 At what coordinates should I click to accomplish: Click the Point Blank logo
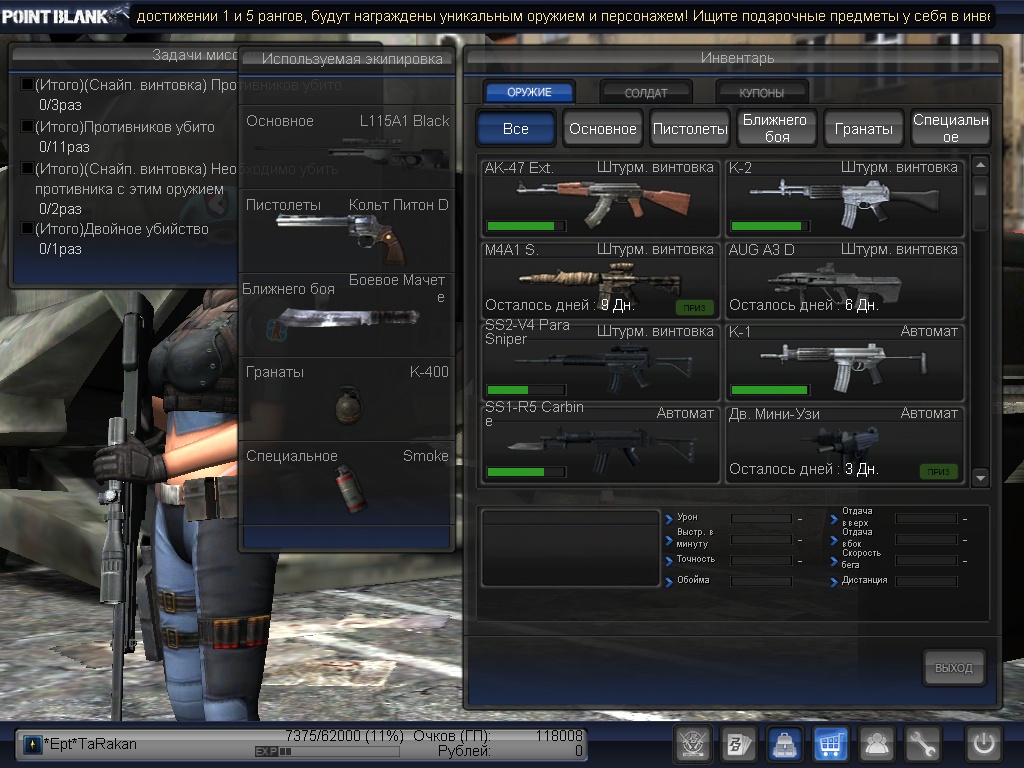[x=64, y=16]
